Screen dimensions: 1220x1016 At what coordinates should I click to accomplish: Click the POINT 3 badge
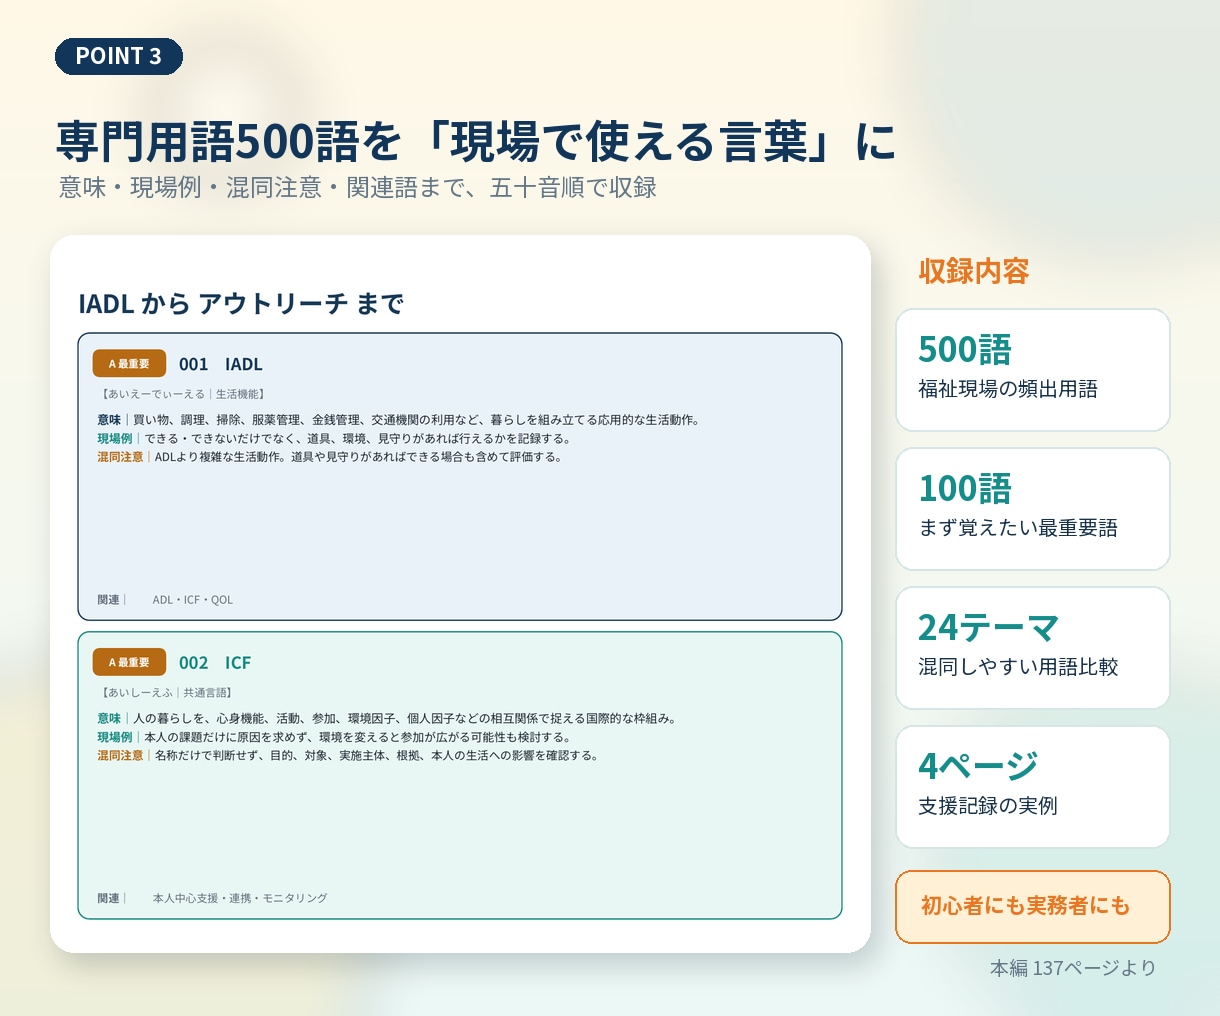point(119,56)
